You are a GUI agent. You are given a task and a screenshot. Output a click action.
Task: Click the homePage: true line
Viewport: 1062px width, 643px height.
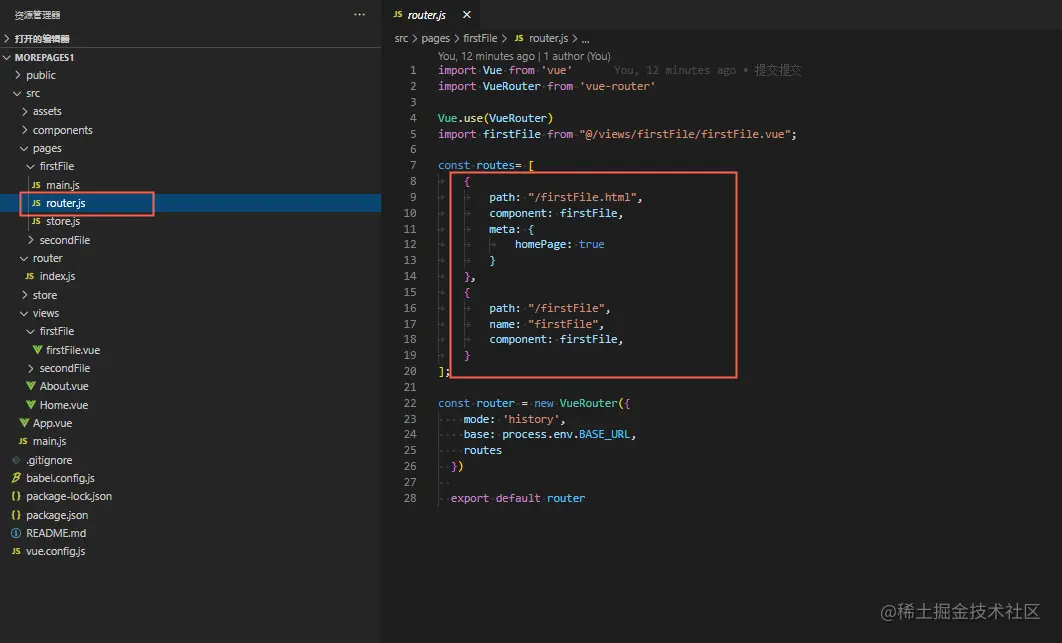[x=559, y=245]
